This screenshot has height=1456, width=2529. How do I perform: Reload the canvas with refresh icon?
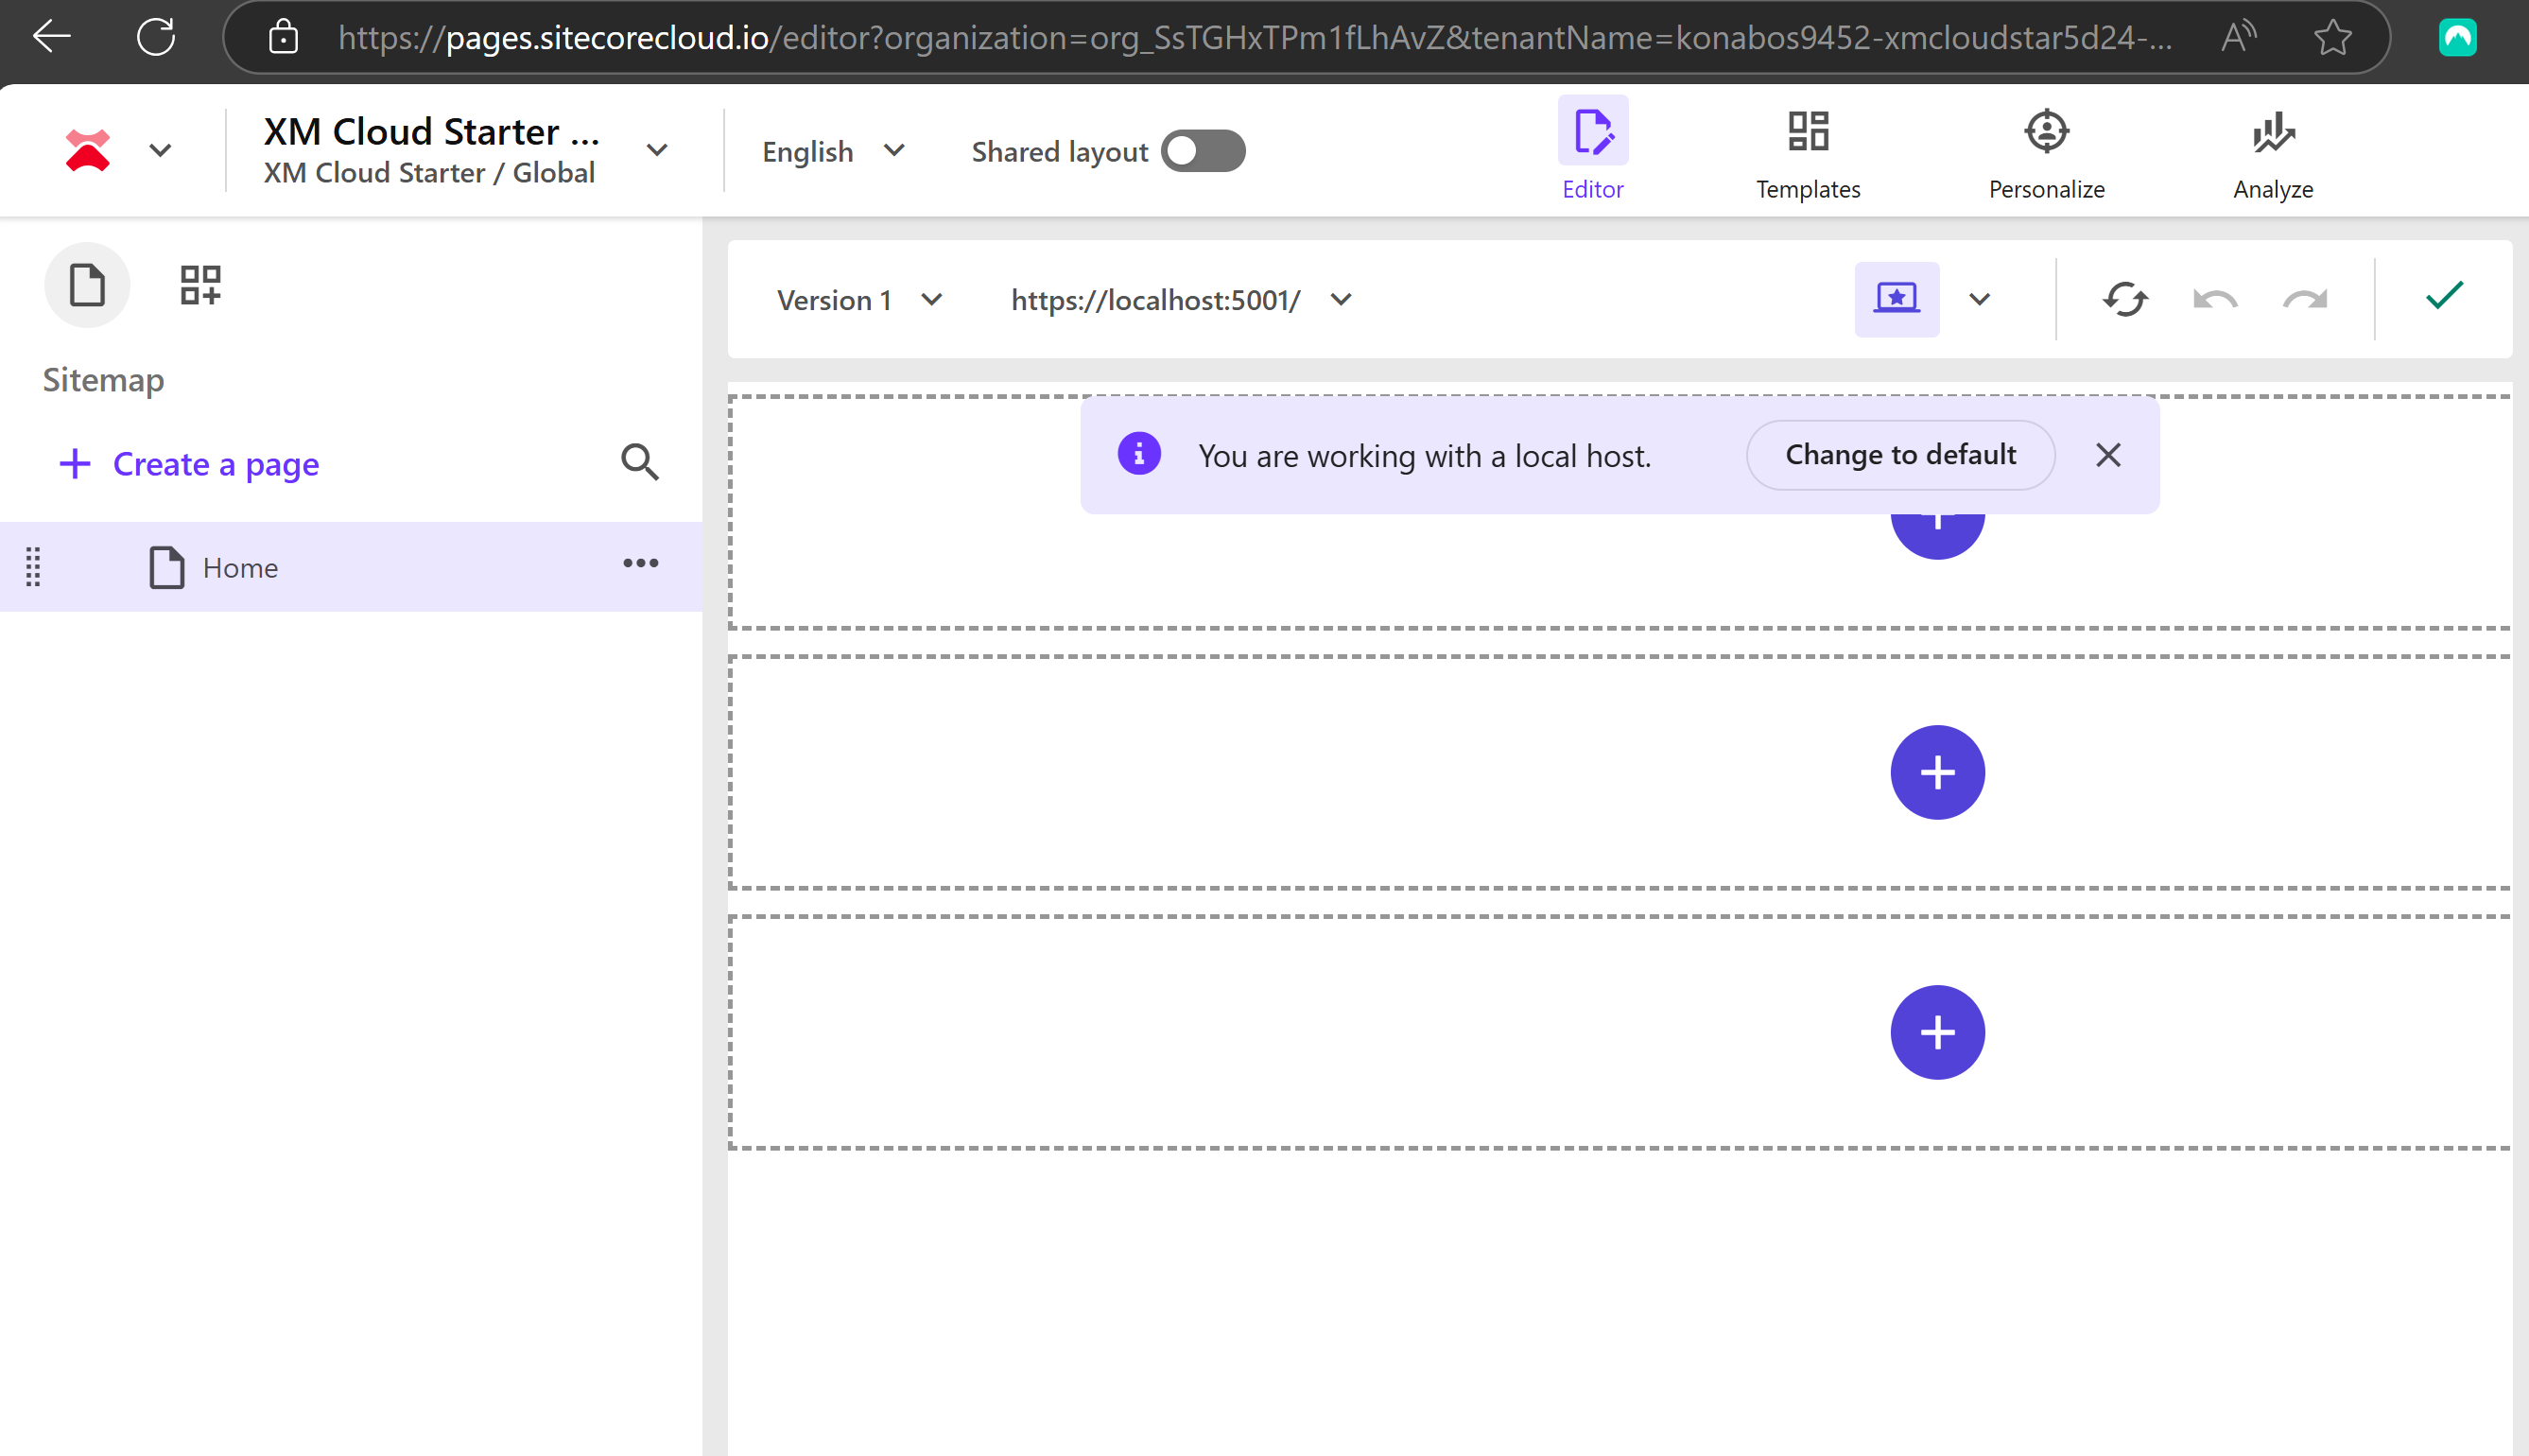(x=2125, y=299)
